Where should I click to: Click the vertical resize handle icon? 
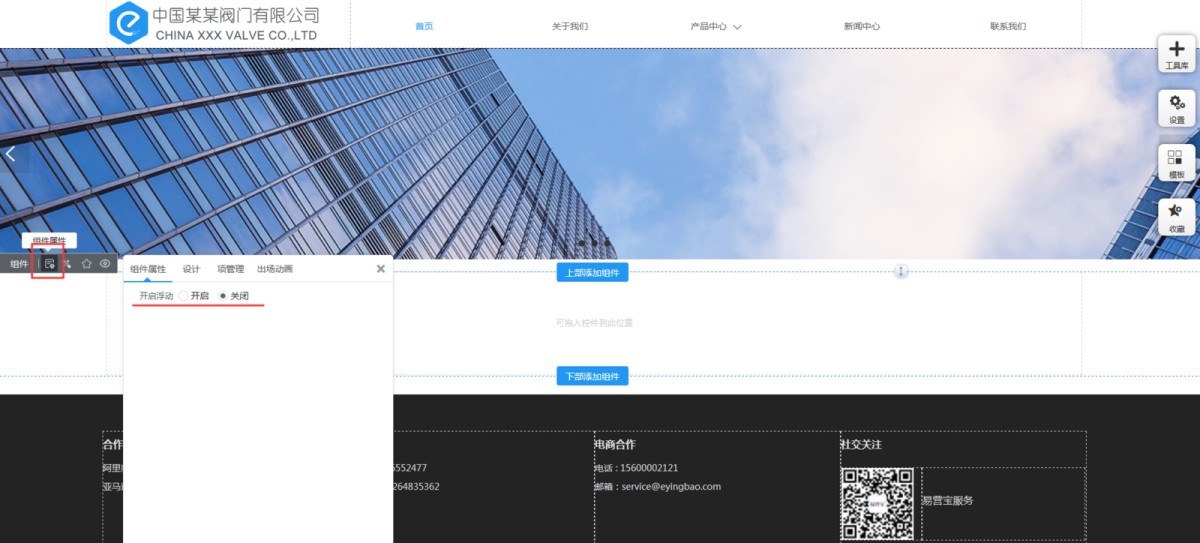(x=901, y=271)
